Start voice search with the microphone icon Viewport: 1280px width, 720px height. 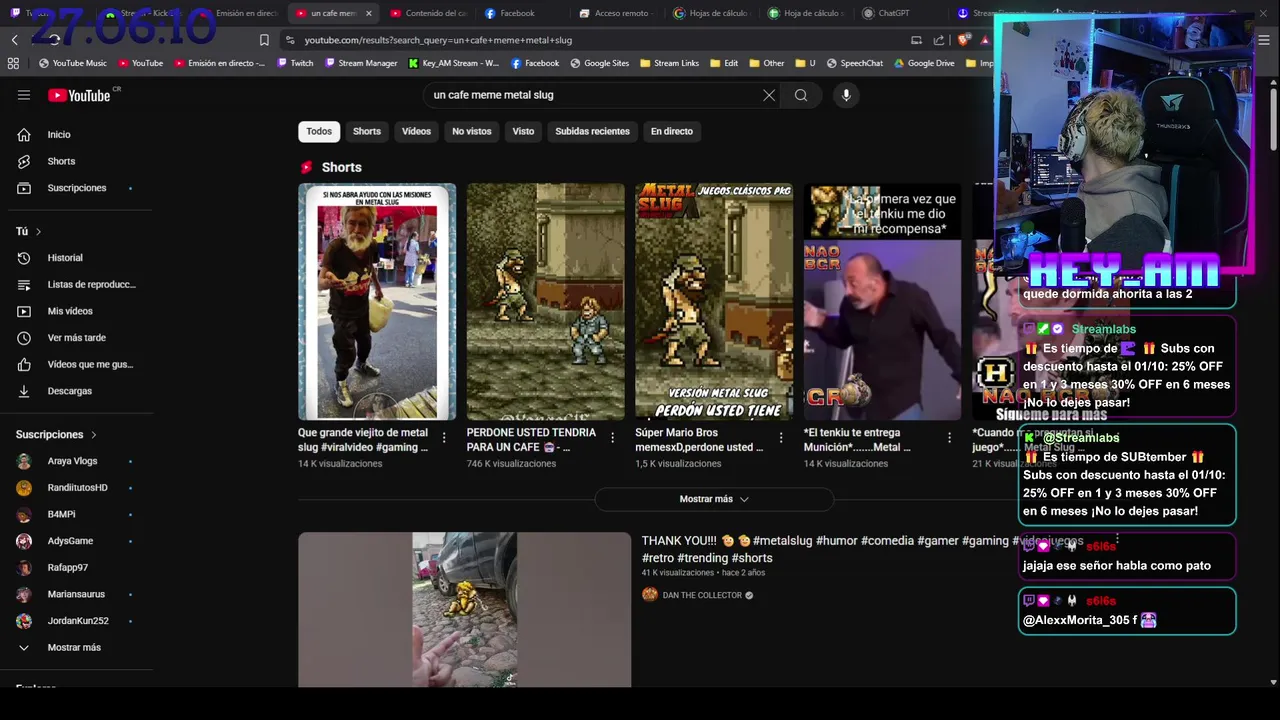coord(846,95)
